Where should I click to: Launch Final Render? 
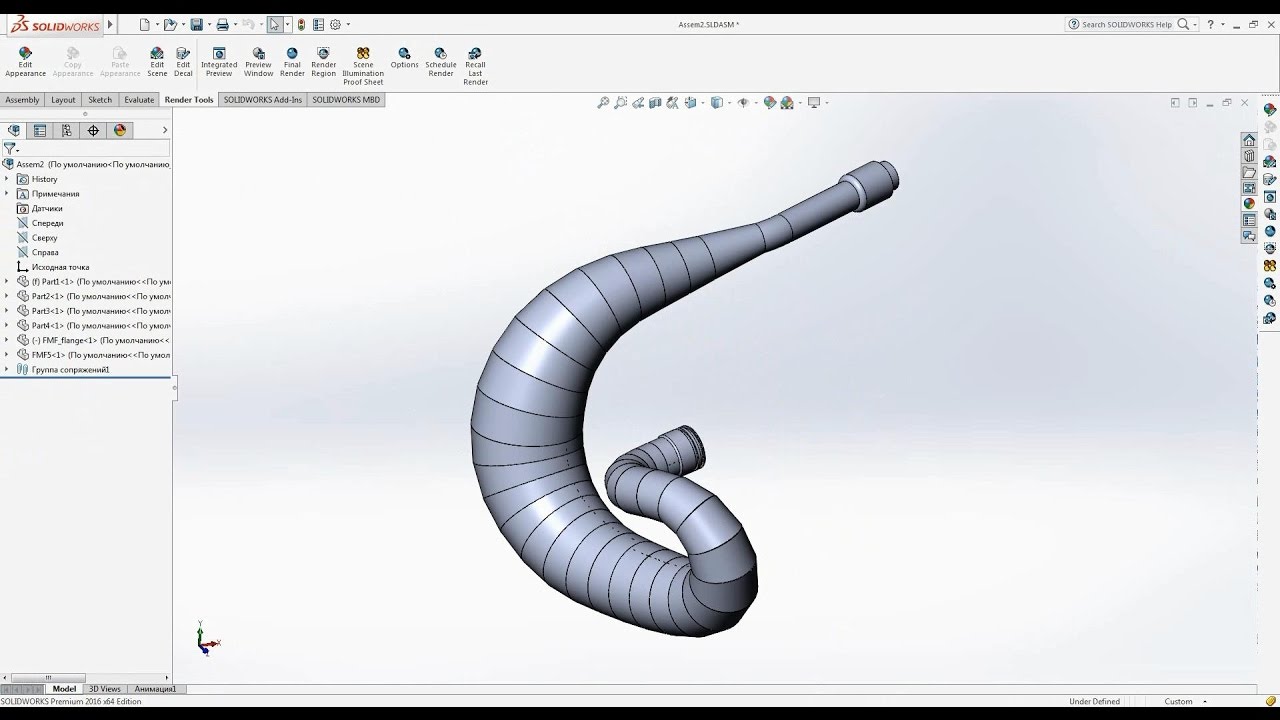[292, 61]
